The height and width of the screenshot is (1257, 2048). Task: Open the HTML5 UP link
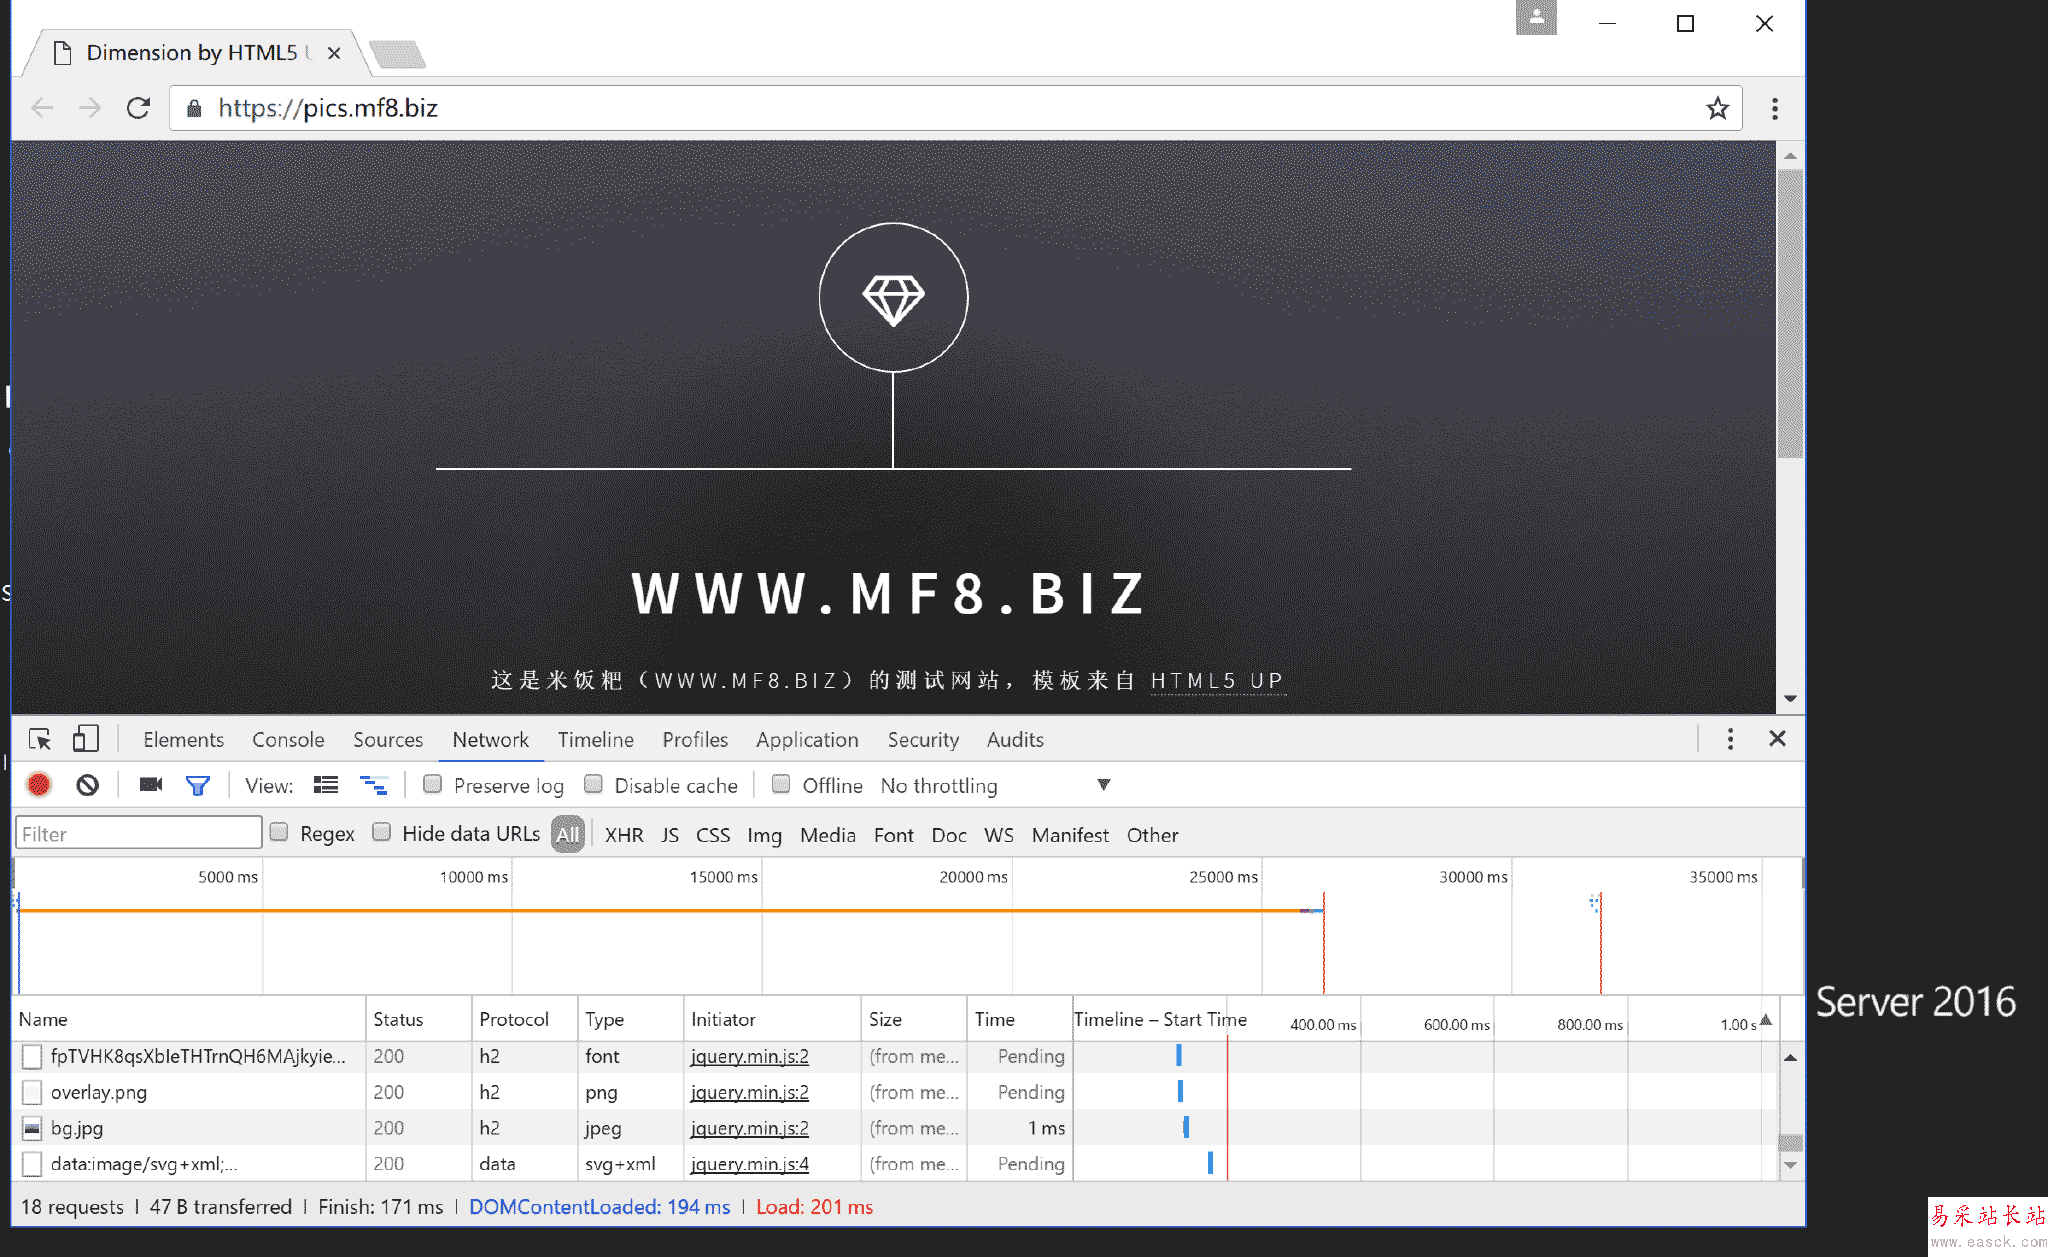pyautogui.click(x=1216, y=681)
